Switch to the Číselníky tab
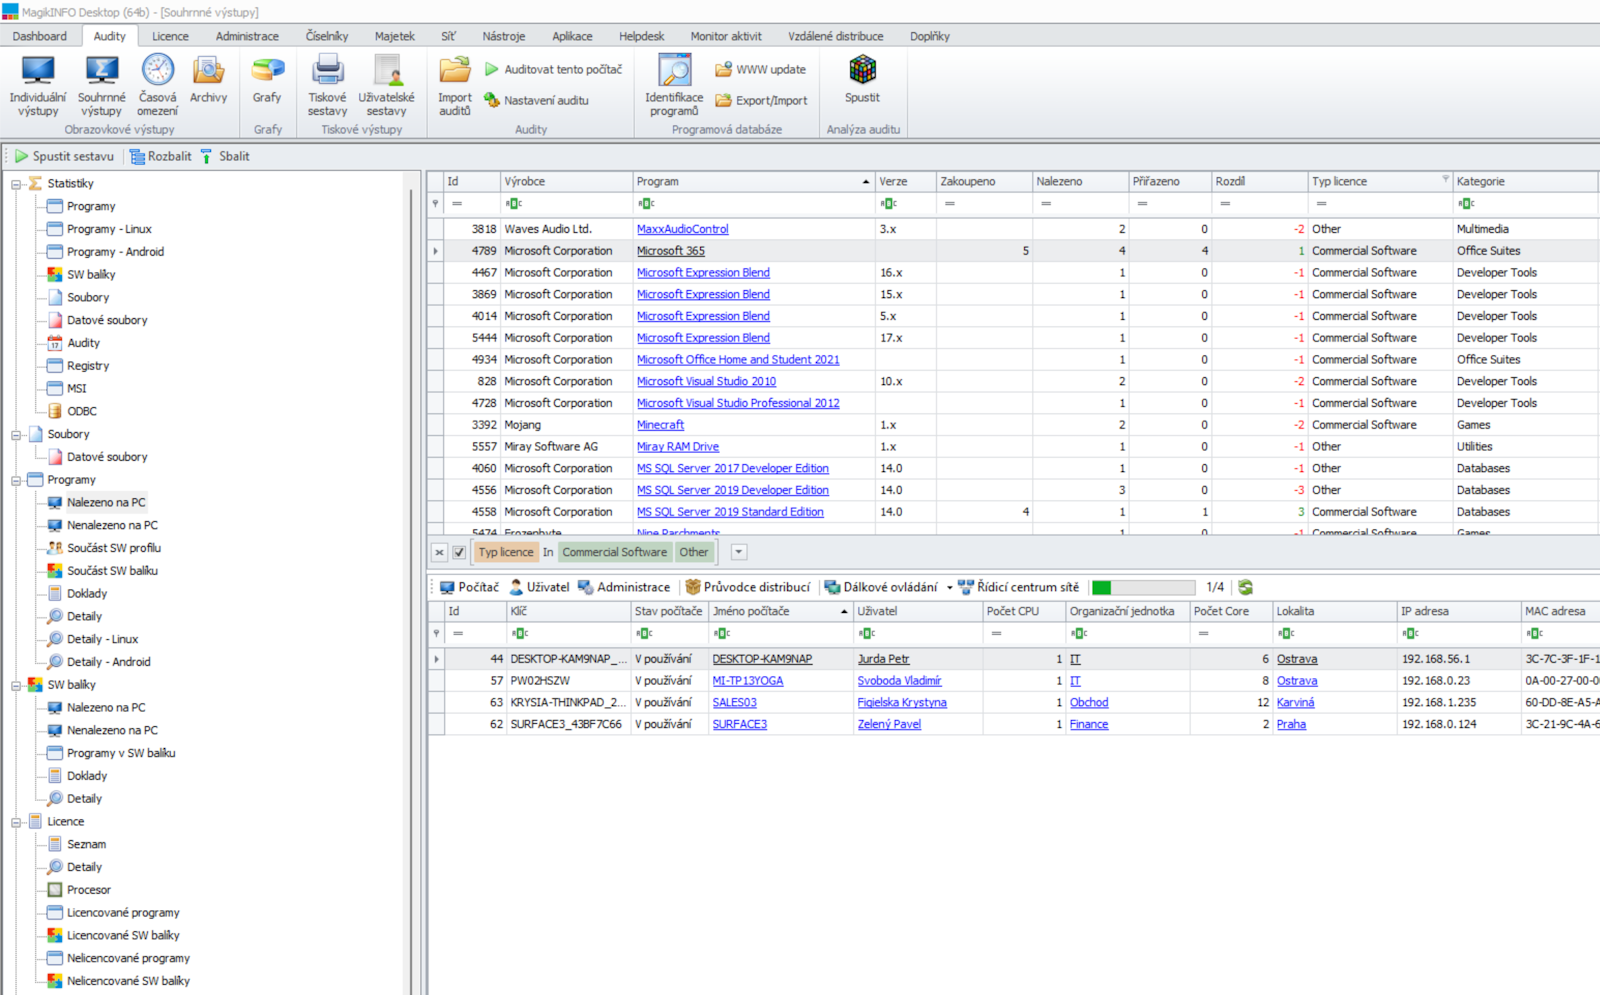This screenshot has height=995, width=1600. [327, 36]
